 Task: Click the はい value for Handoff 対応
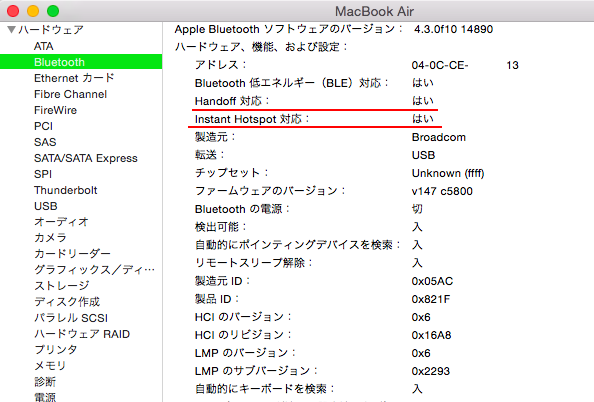point(423,101)
